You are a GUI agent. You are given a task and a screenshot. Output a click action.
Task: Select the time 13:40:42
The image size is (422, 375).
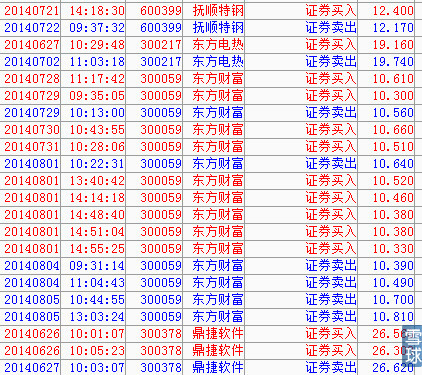(97, 181)
